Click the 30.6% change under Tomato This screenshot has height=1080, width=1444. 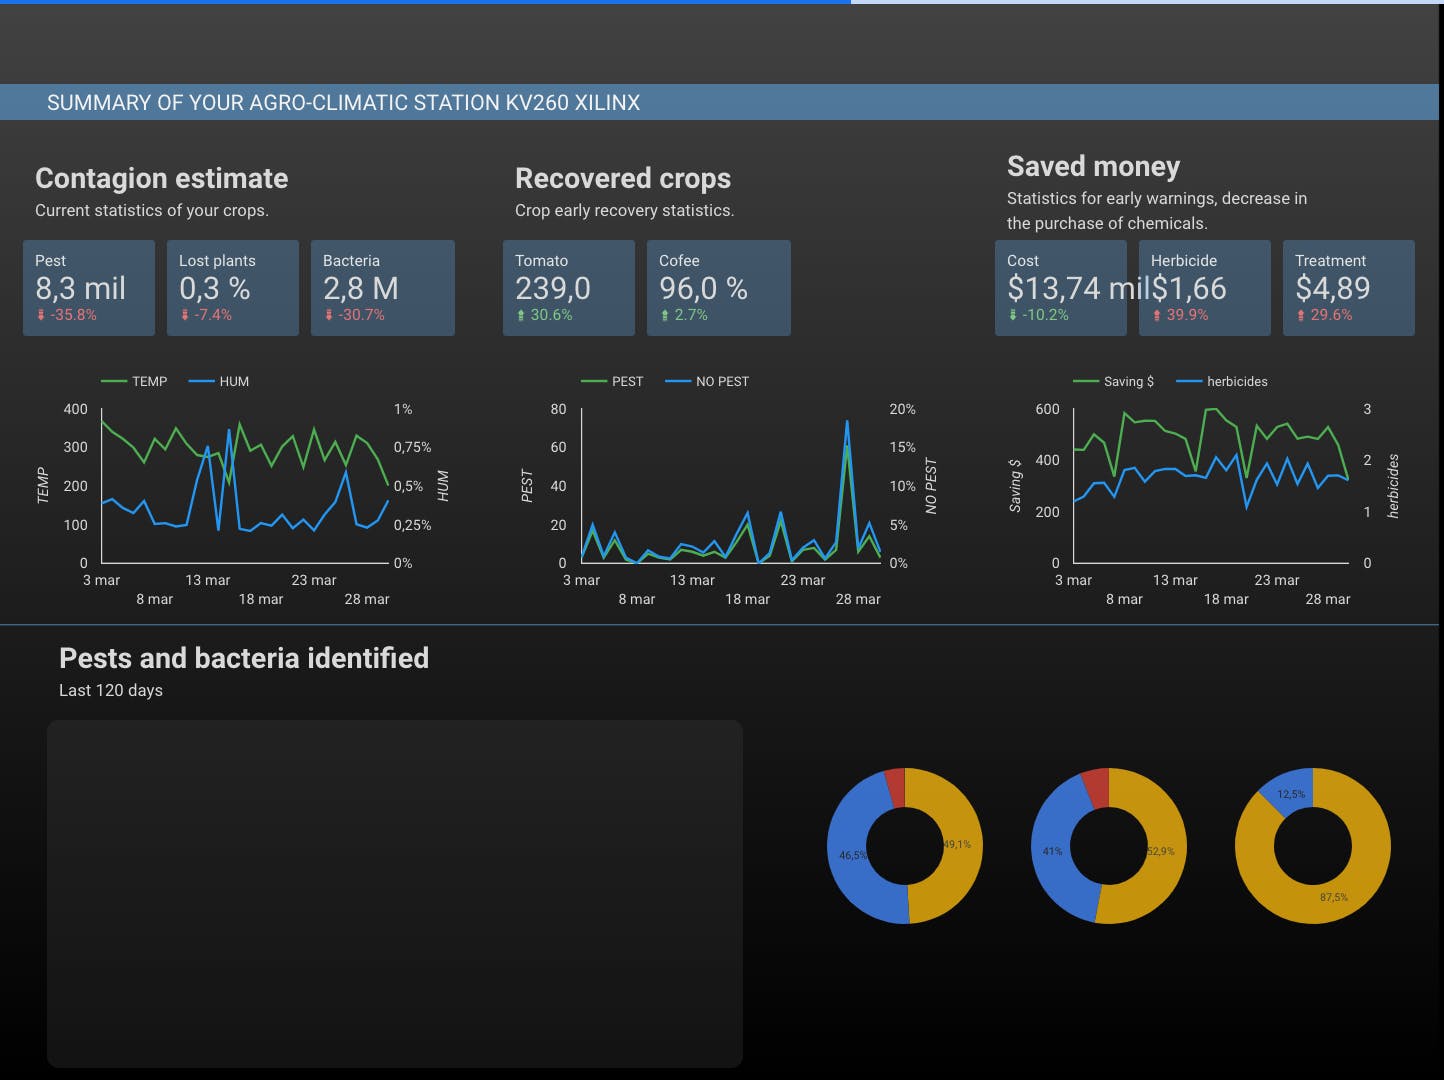(x=551, y=315)
